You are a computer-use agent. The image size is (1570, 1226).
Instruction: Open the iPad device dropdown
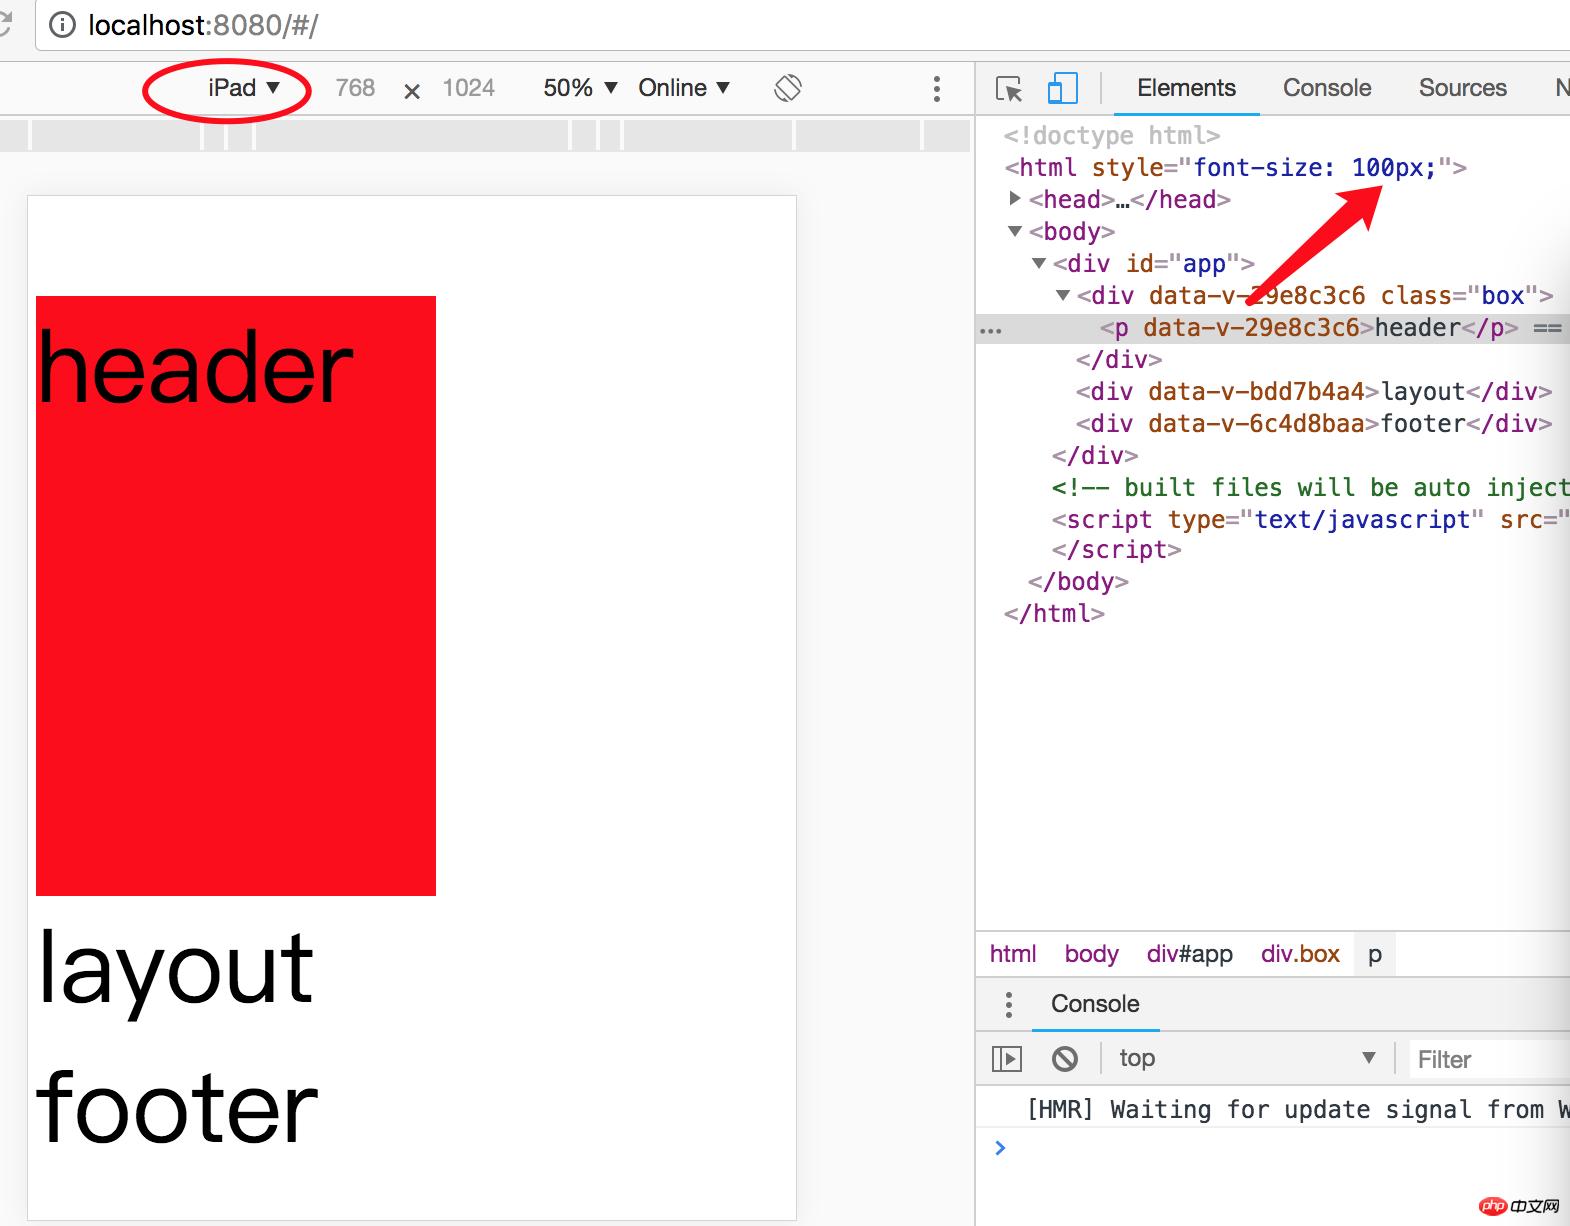click(x=243, y=88)
